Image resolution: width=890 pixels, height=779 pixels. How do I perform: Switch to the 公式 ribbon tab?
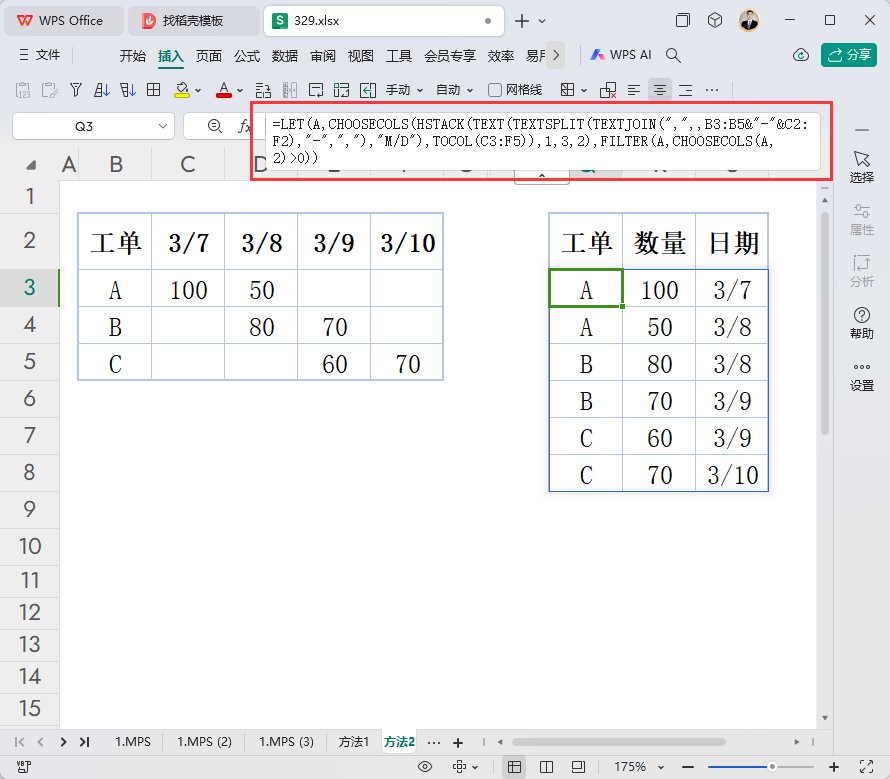(x=247, y=56)
